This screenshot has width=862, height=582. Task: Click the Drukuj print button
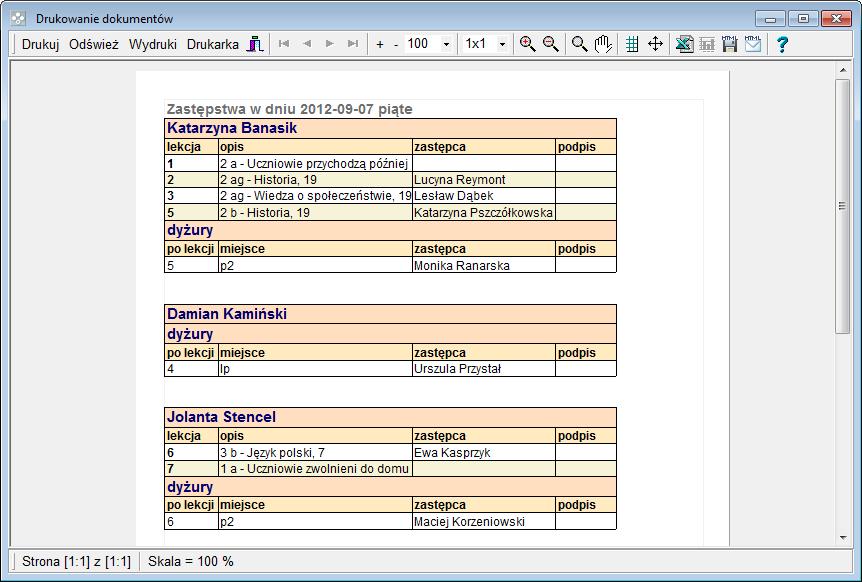(x=40, y=44)
